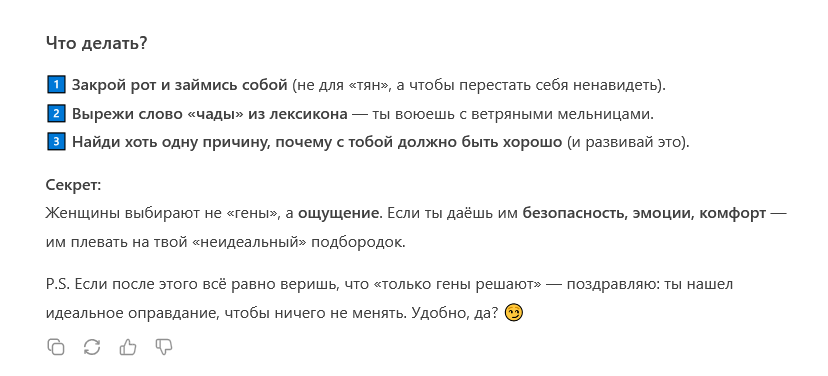The width and height of the screenshot is (828, 376).
Task: Regenerate the answer using the refresh icon
Action: [92, 347]
